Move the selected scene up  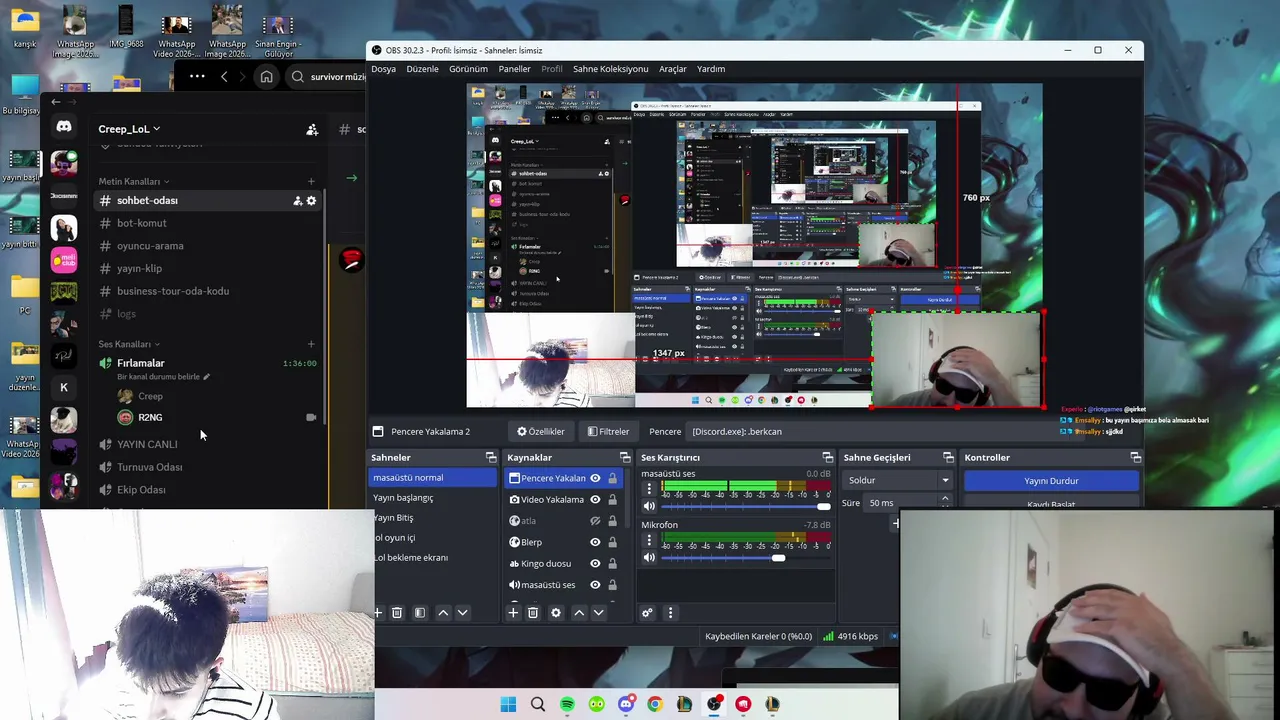point(443,613)
